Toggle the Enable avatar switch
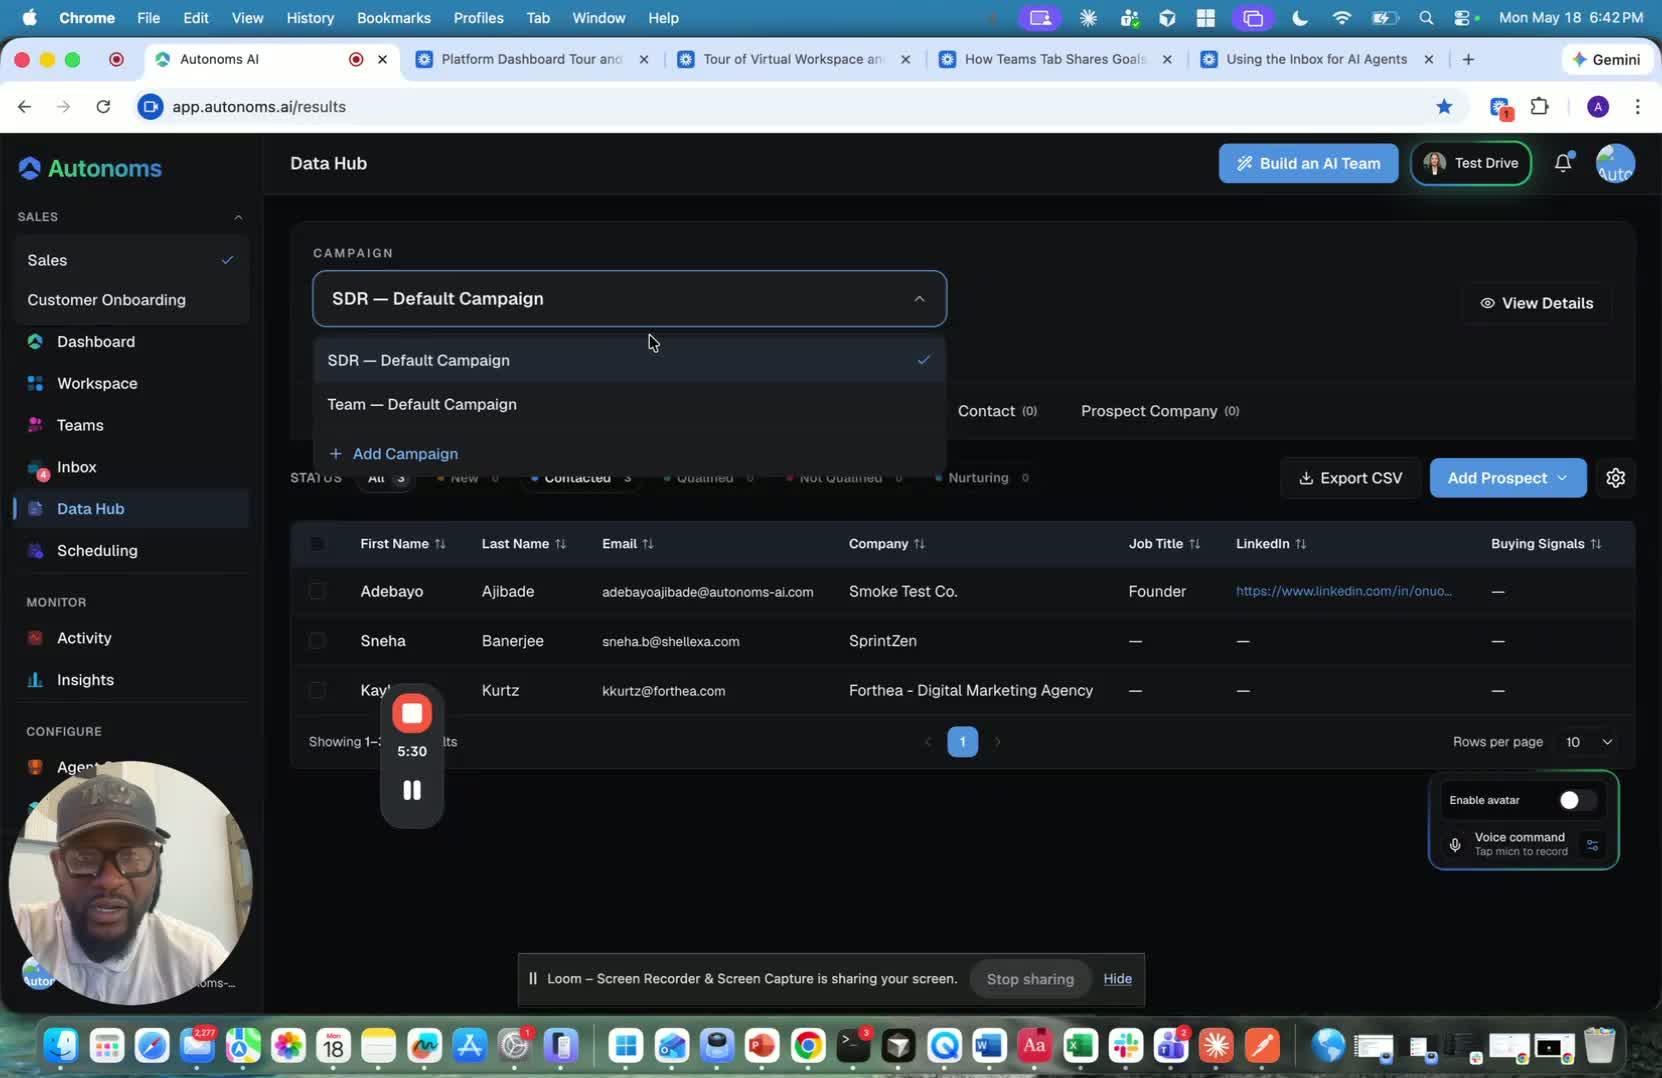1662x1078 pixels. click(x=1576, y=800)
